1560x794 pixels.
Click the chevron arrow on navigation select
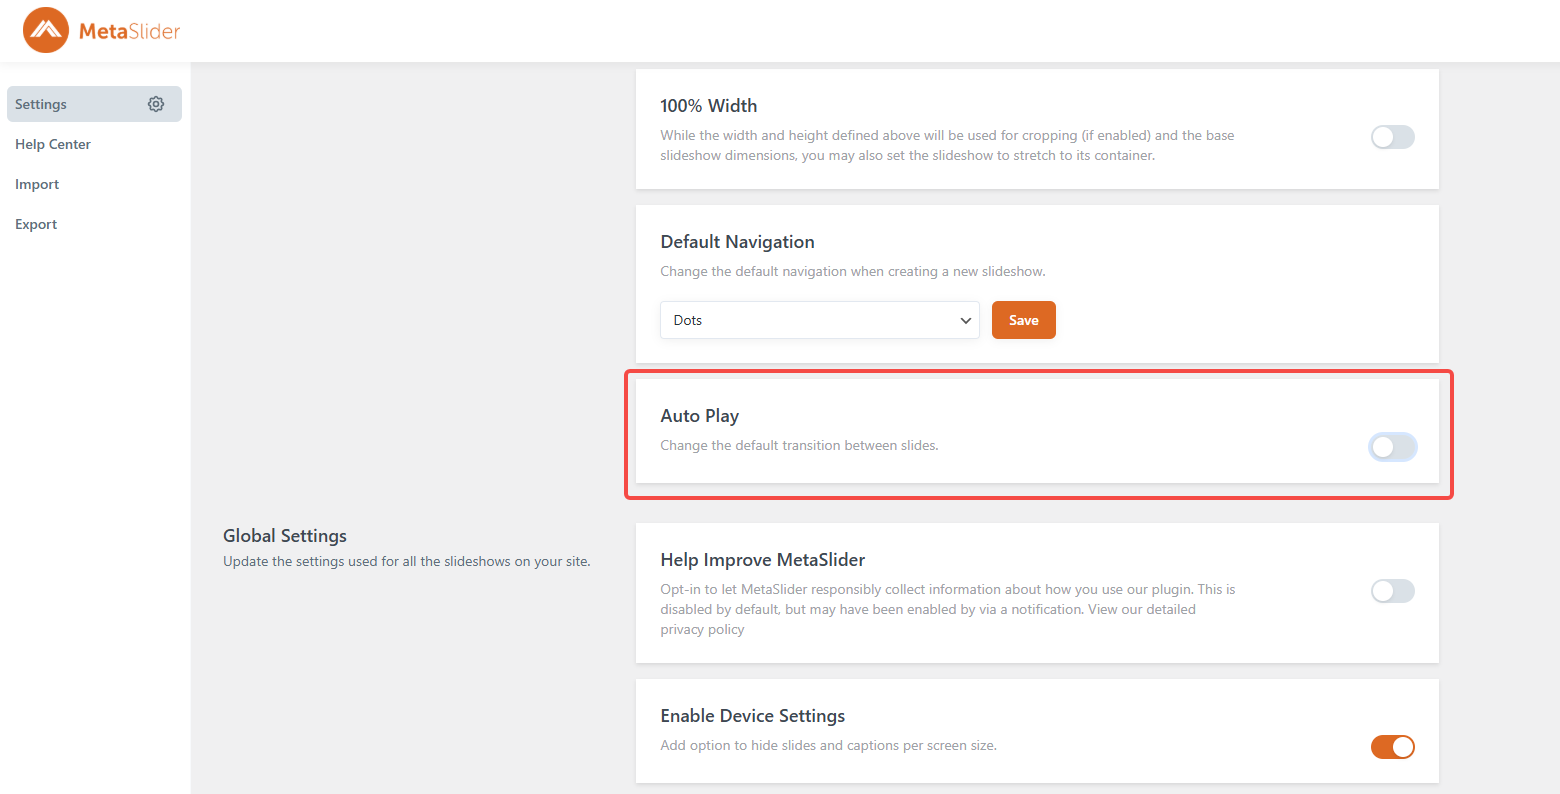pos(966,321)
